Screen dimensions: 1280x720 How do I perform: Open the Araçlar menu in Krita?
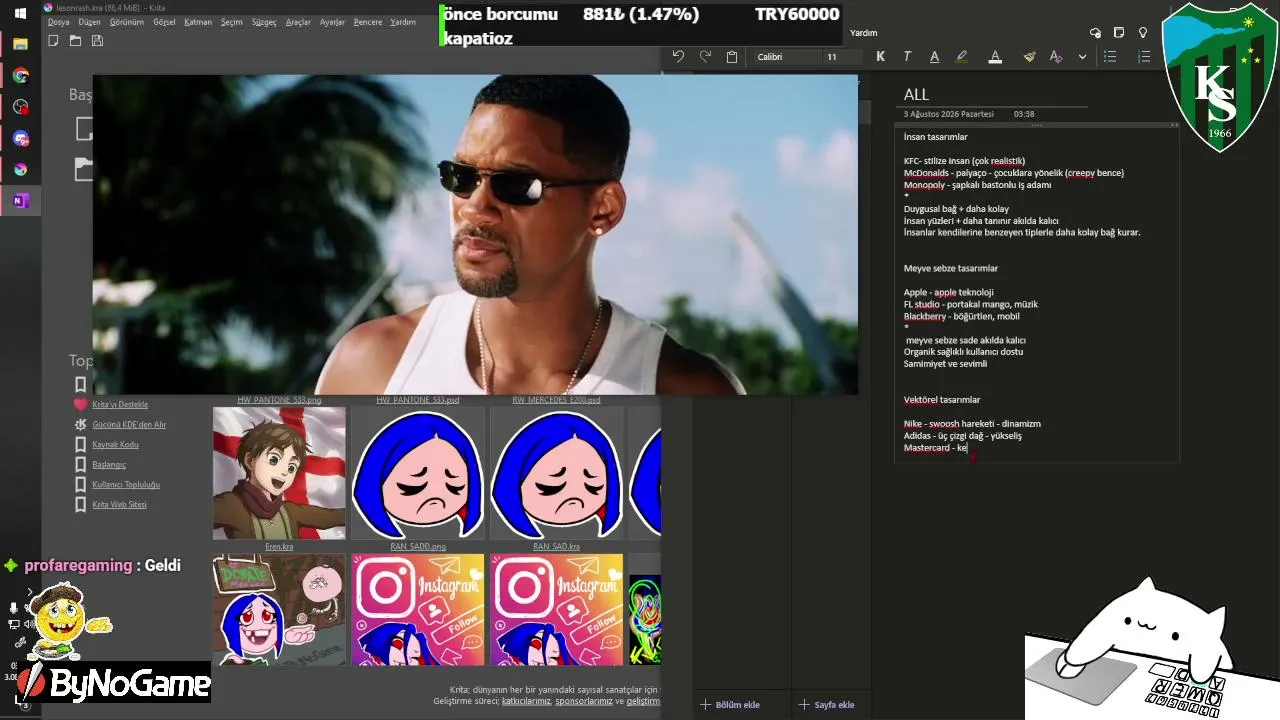[298, 22]
